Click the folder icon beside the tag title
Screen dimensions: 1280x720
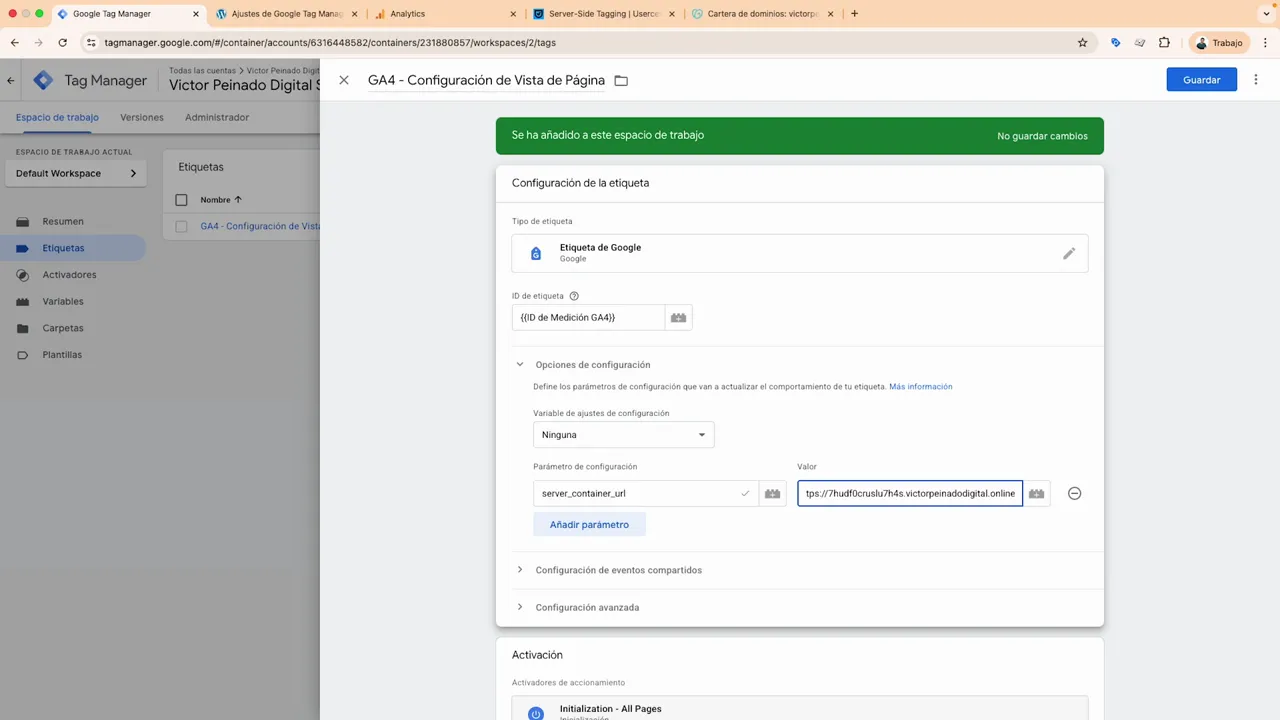pyautogui.click(x=621, y=80)
